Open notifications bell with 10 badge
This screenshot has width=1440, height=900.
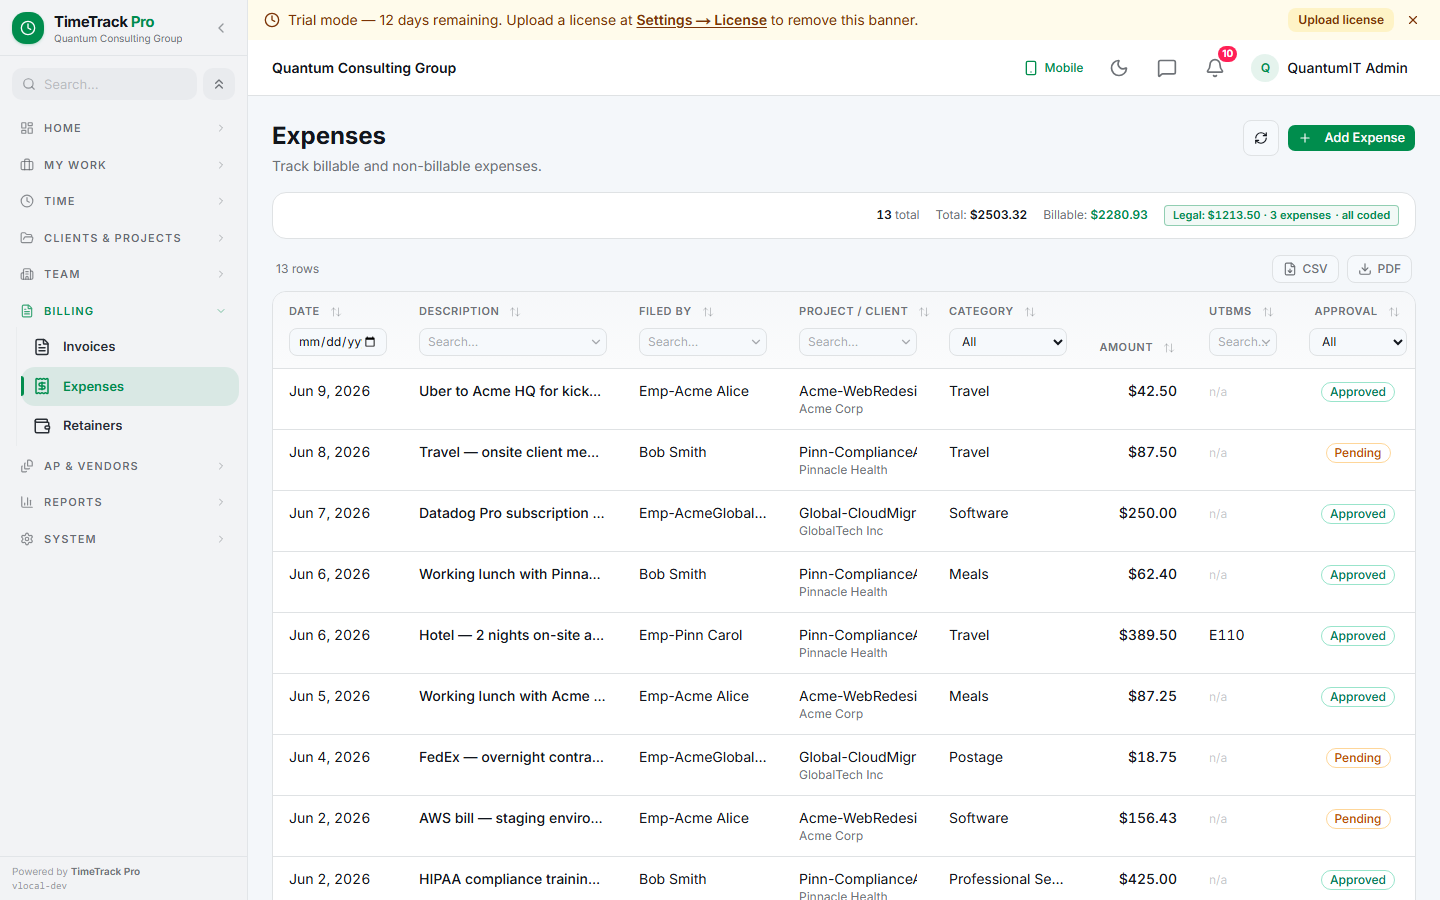pyautogui.click(x=1215, y=67)
